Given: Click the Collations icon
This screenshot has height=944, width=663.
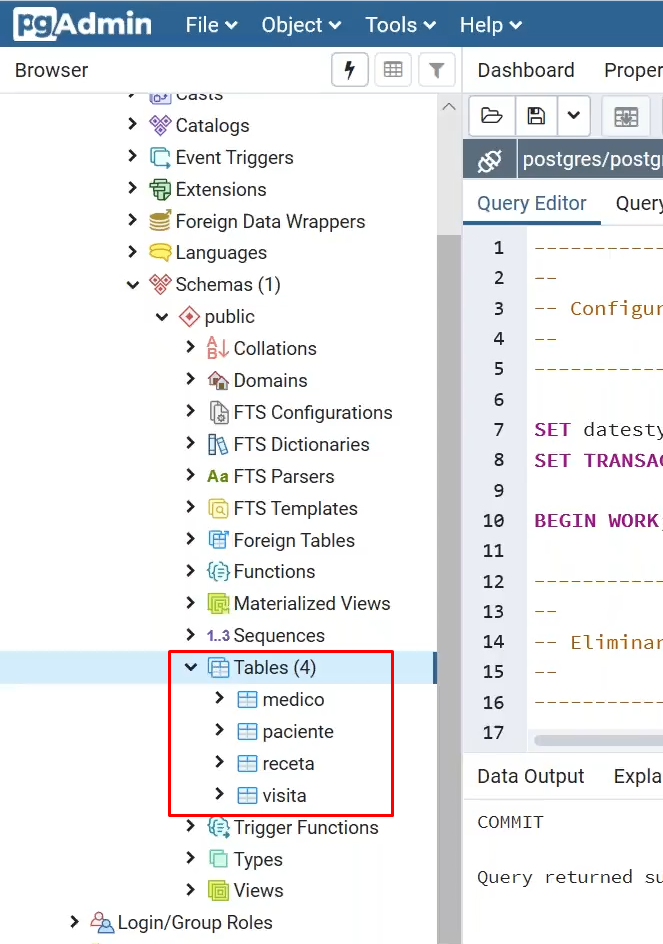Looking at the screenshot, I should tap(218, 348).
